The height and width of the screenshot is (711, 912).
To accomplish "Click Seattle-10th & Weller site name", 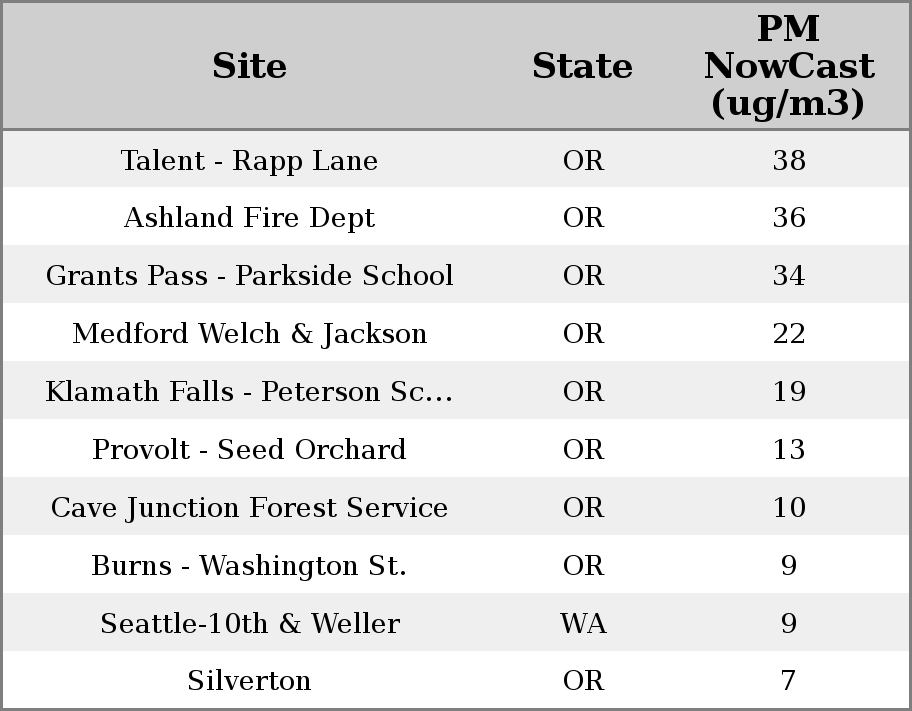I will pyautogui.click(x=249, y=624).
